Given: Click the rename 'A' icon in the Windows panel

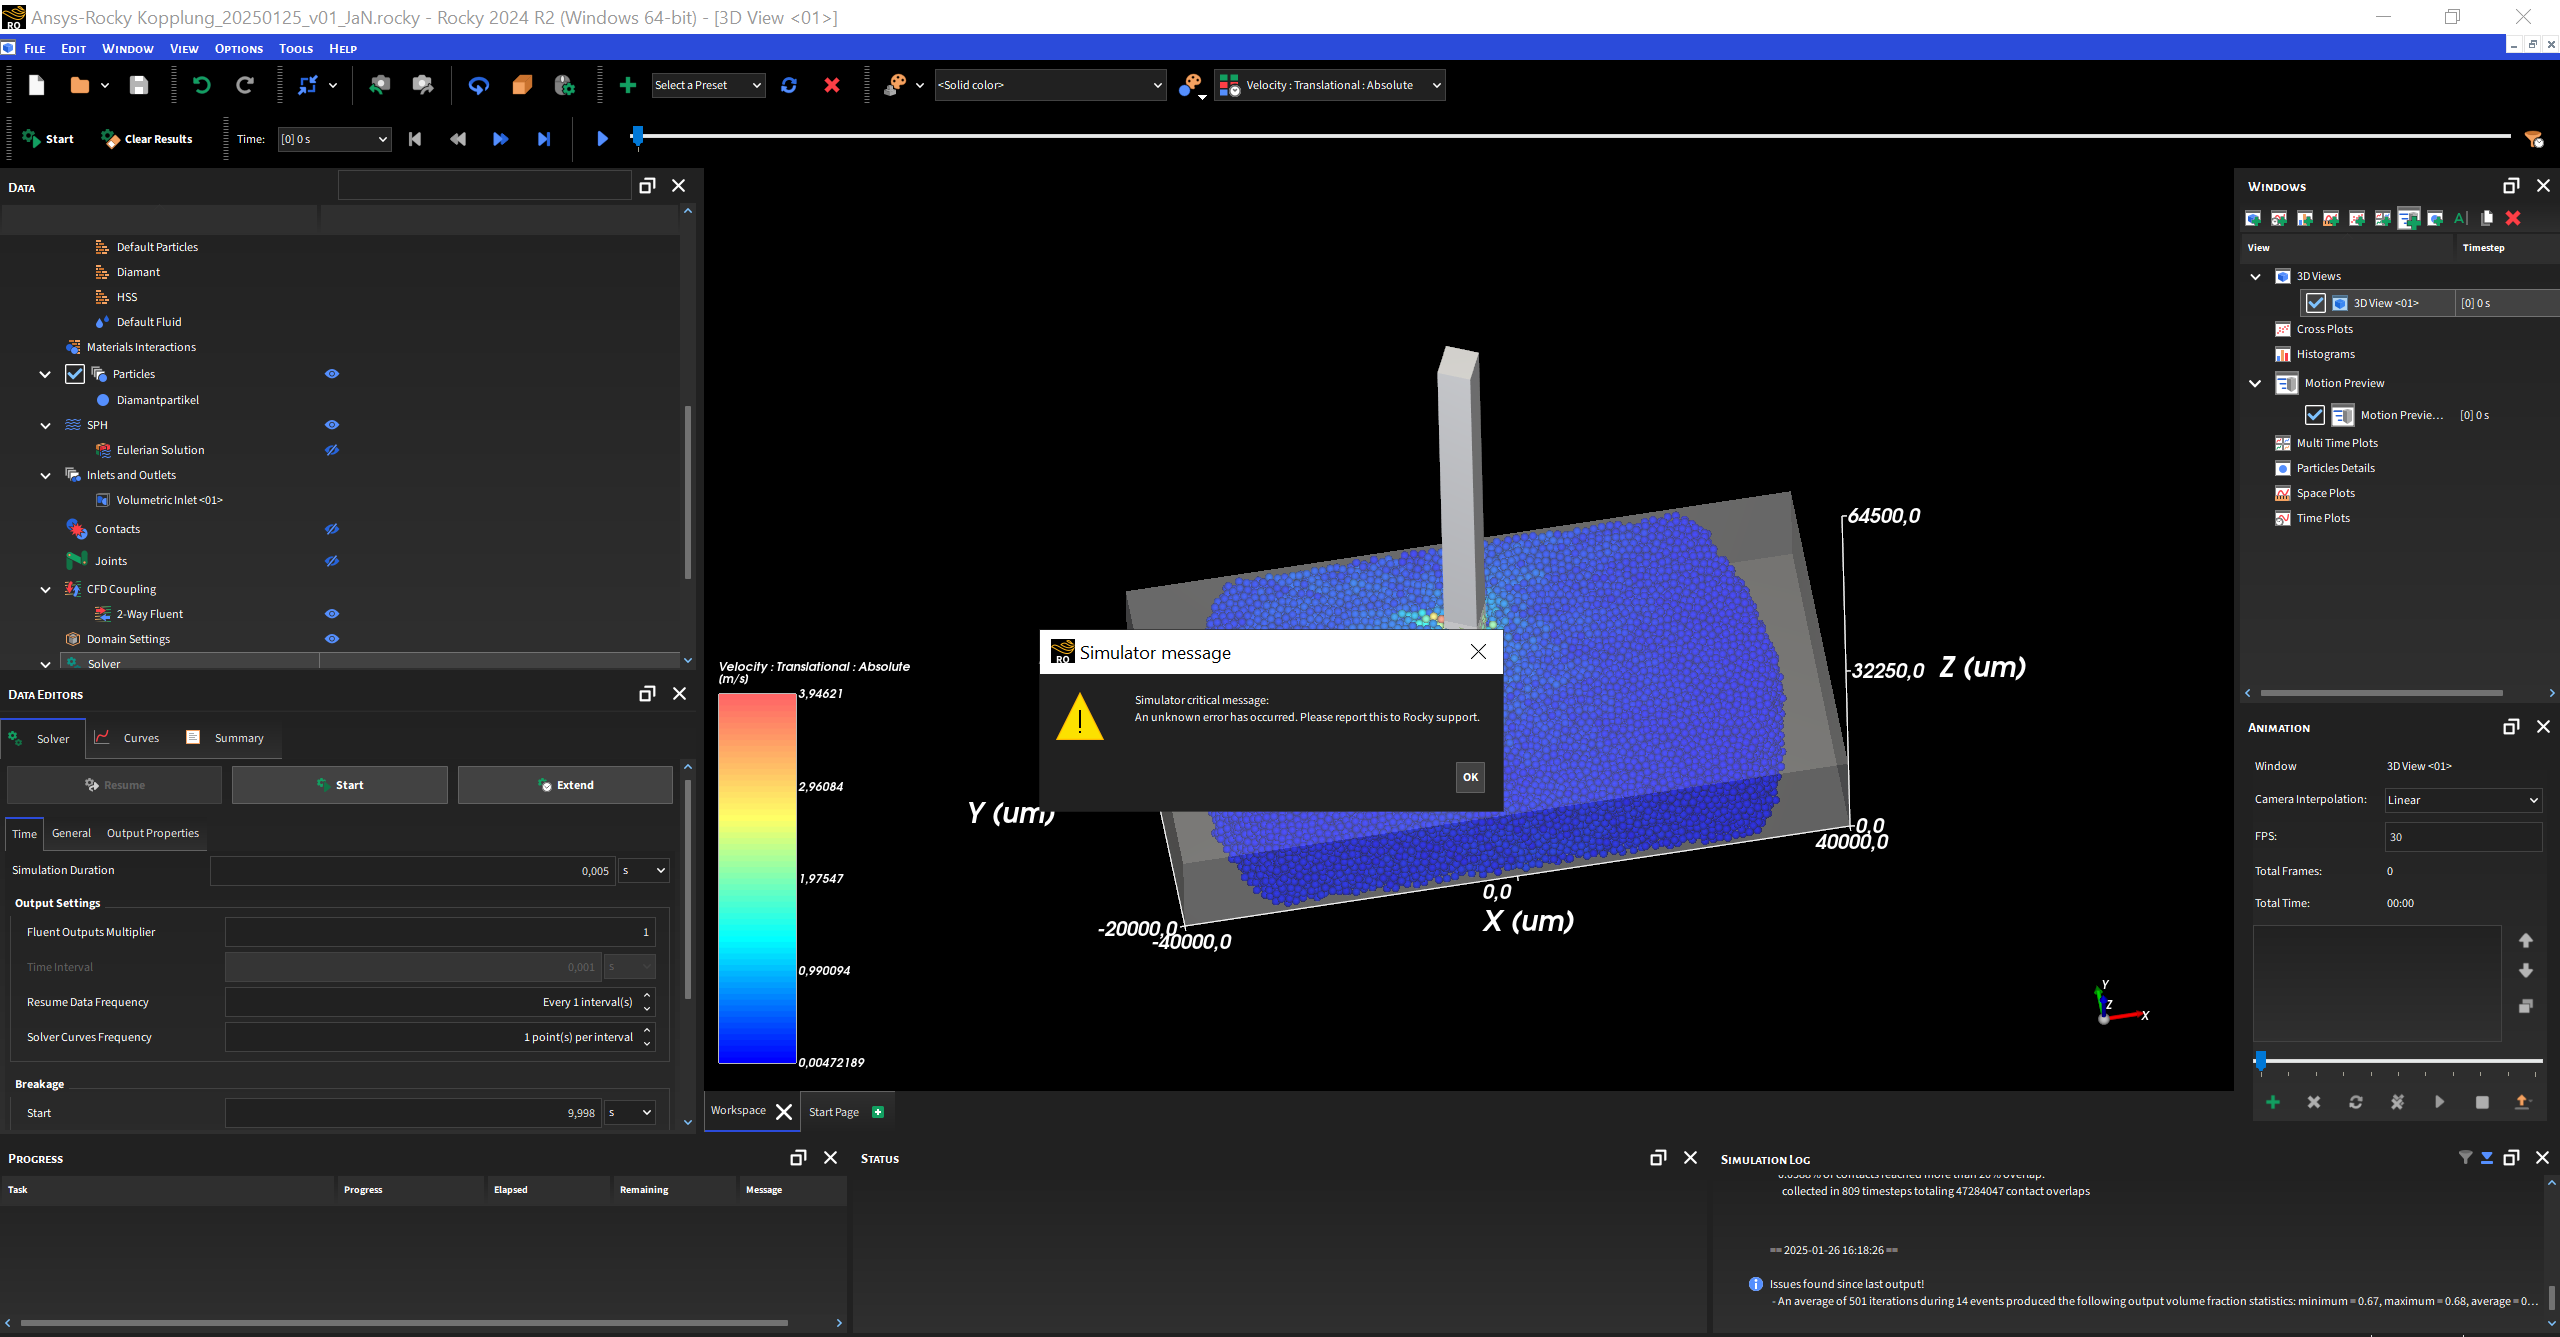Looking at the screenshot, I should click(2461, 218).
